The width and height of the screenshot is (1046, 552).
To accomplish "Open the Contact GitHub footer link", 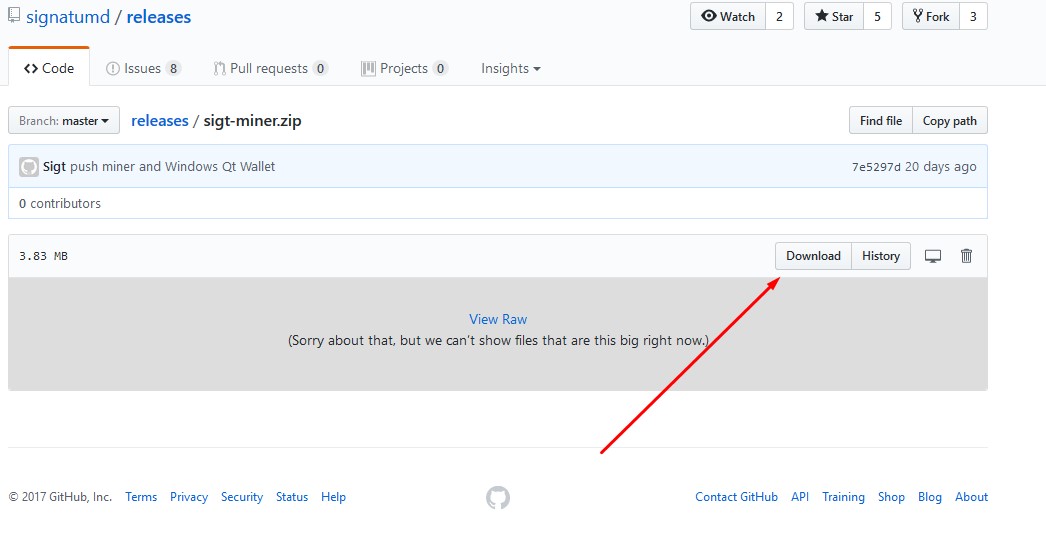I will pyautogui.click(x=736, y=497).
